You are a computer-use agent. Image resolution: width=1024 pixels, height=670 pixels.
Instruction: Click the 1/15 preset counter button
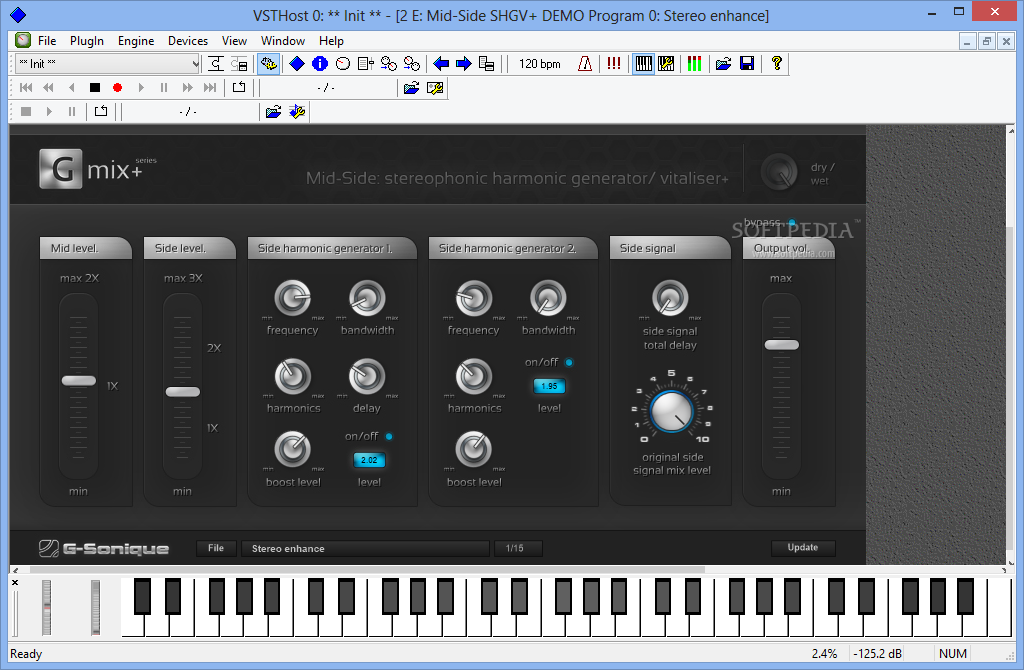coord(518,549)
